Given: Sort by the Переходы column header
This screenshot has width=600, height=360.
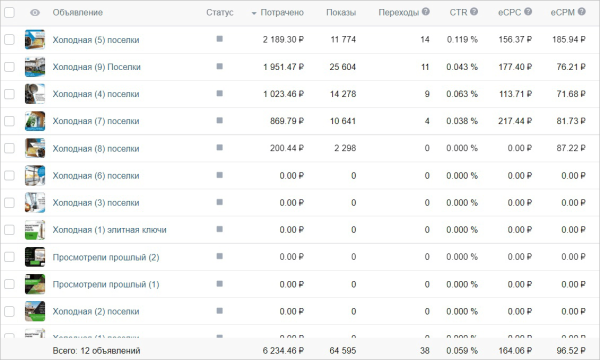Looking at the screenshot, I should coord(399,13).
